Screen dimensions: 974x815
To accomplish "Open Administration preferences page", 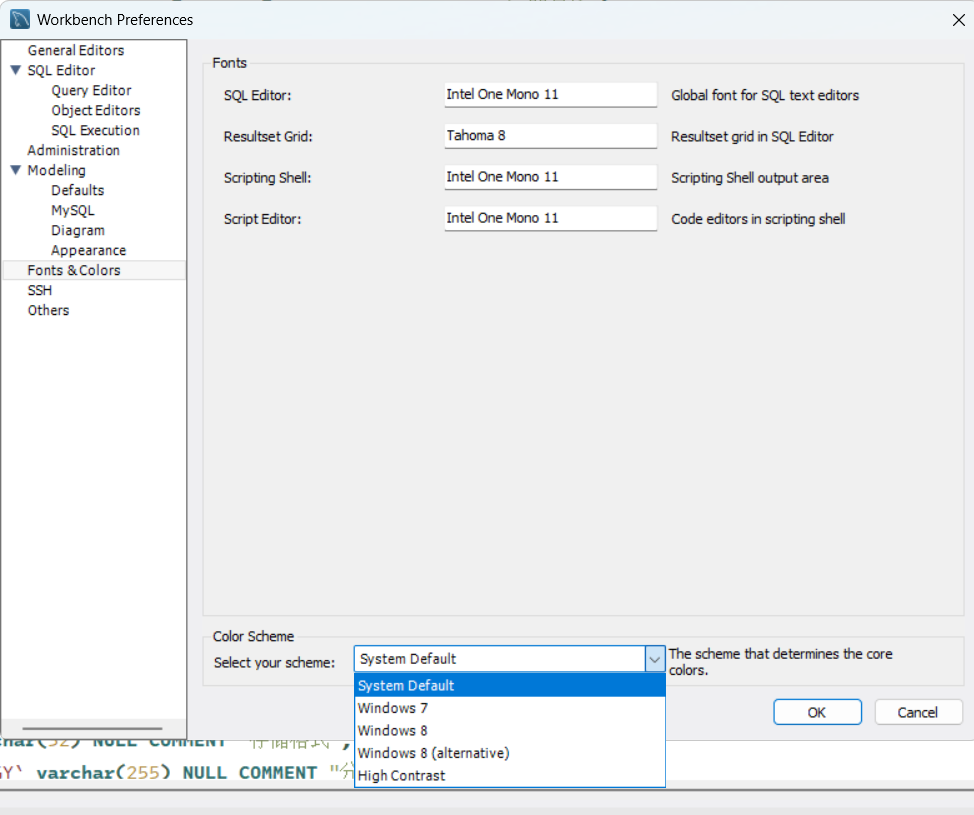I will 73,150.
